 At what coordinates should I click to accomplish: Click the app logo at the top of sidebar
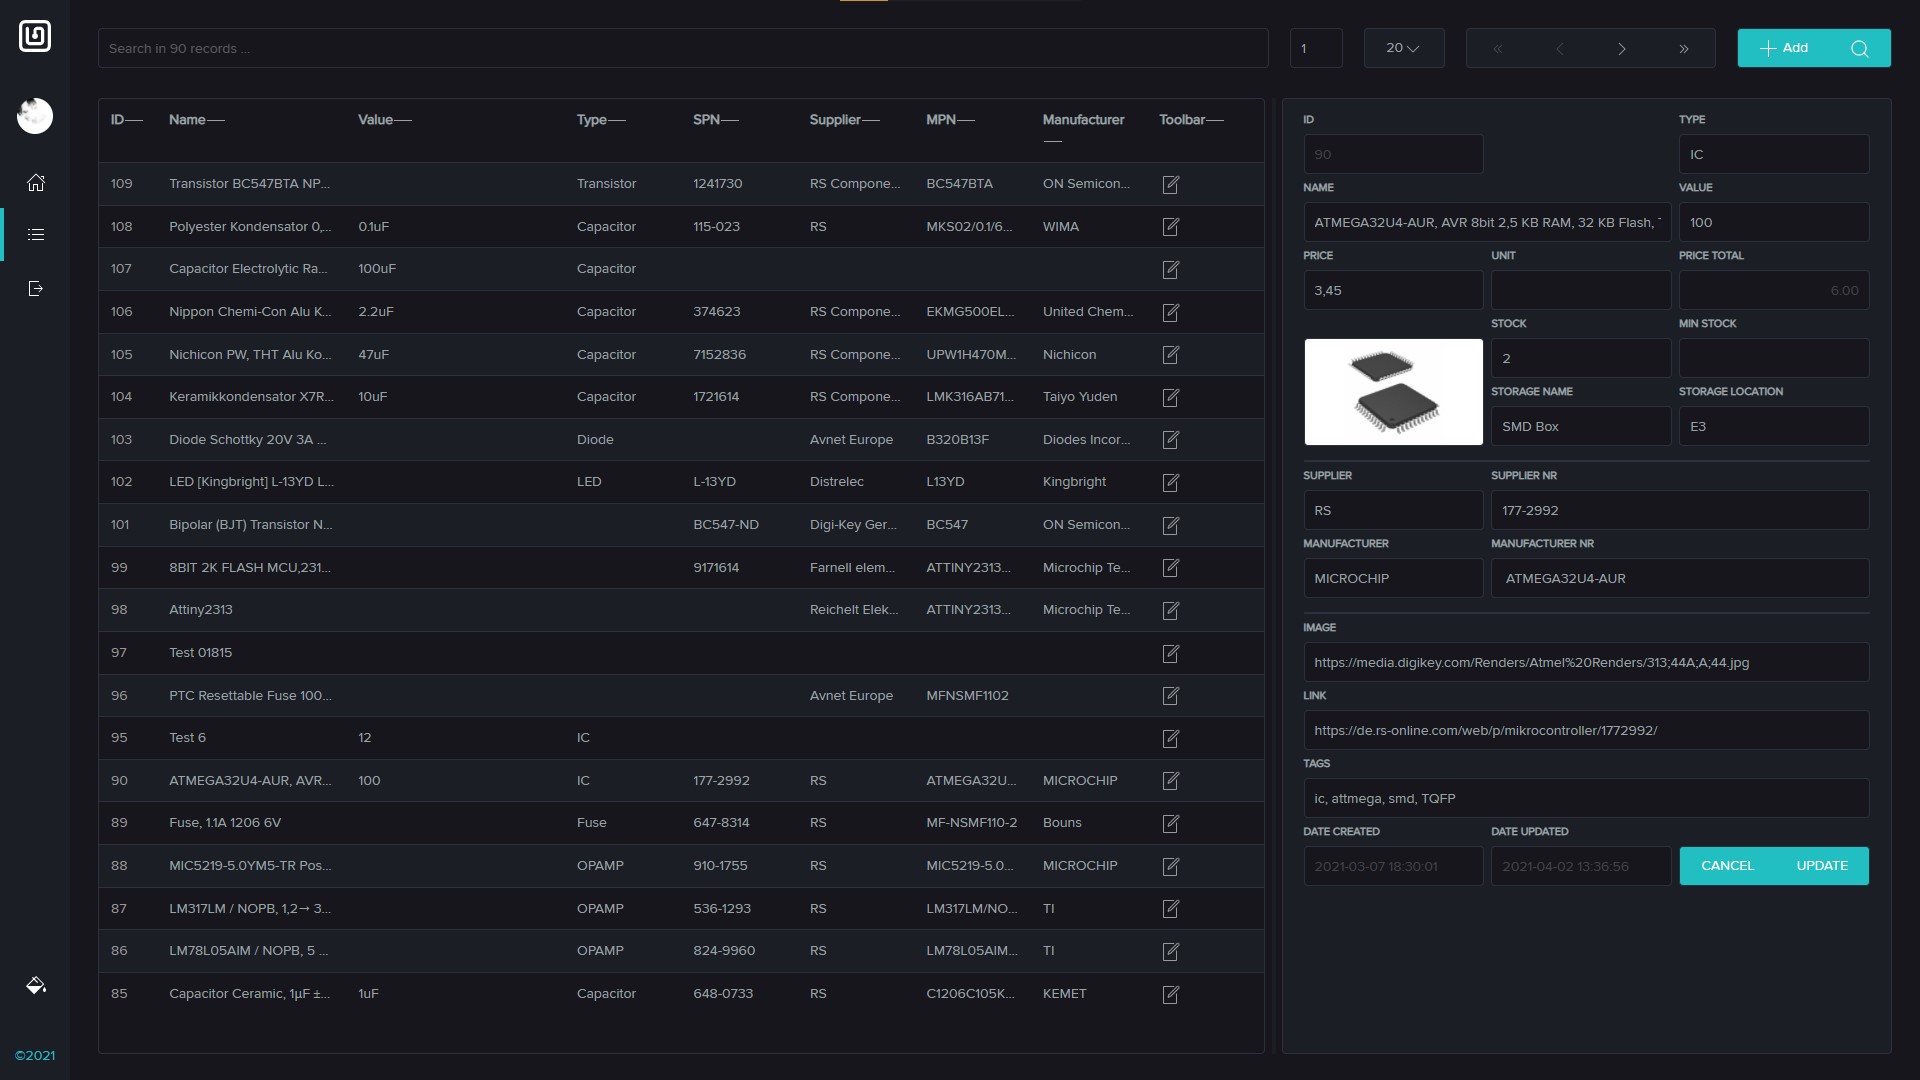[x=34, y=36]
